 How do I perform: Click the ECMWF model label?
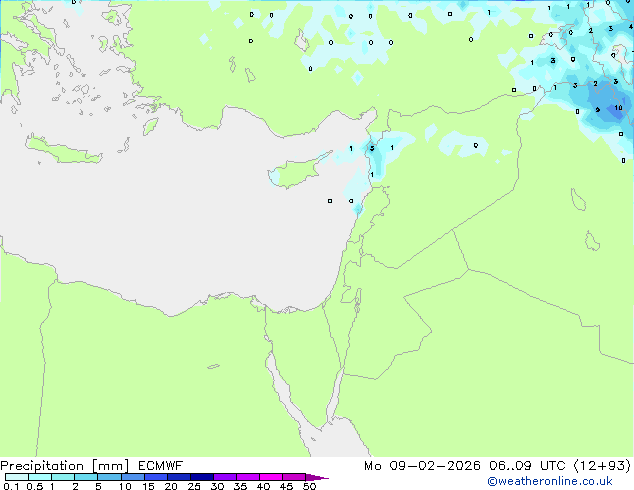pos(161,466)
